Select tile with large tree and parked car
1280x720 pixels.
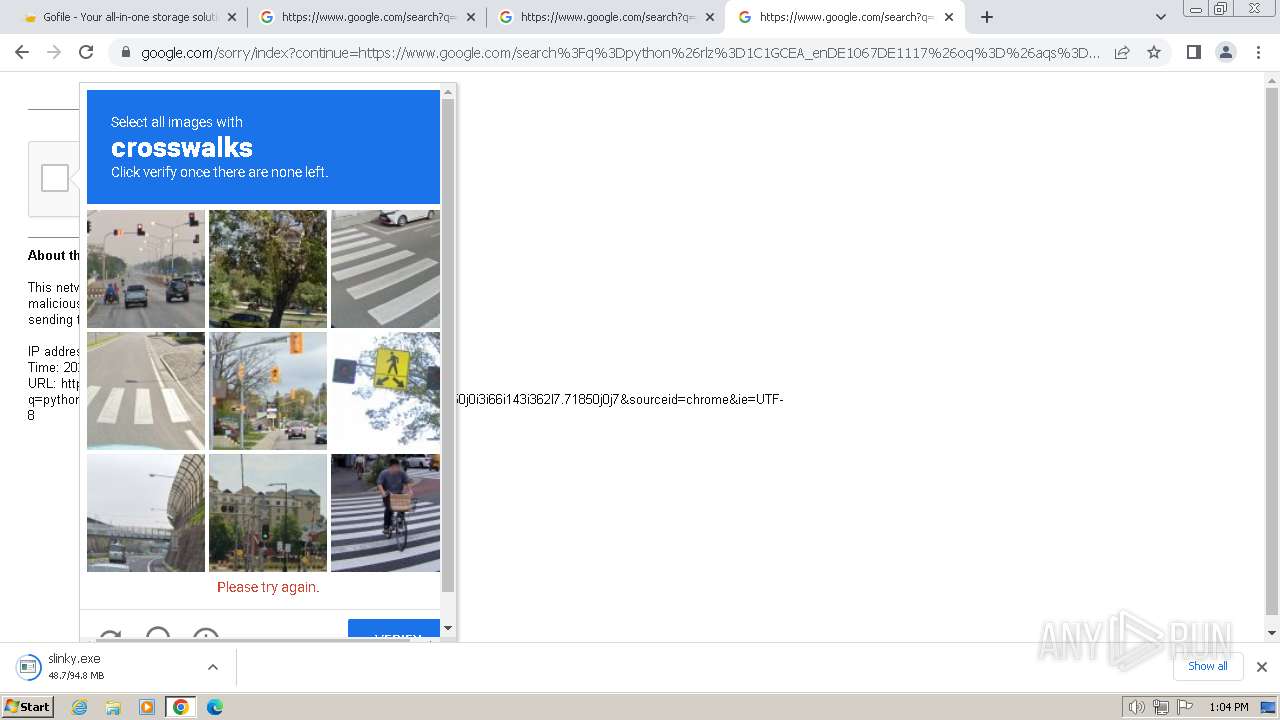[268, 269]
